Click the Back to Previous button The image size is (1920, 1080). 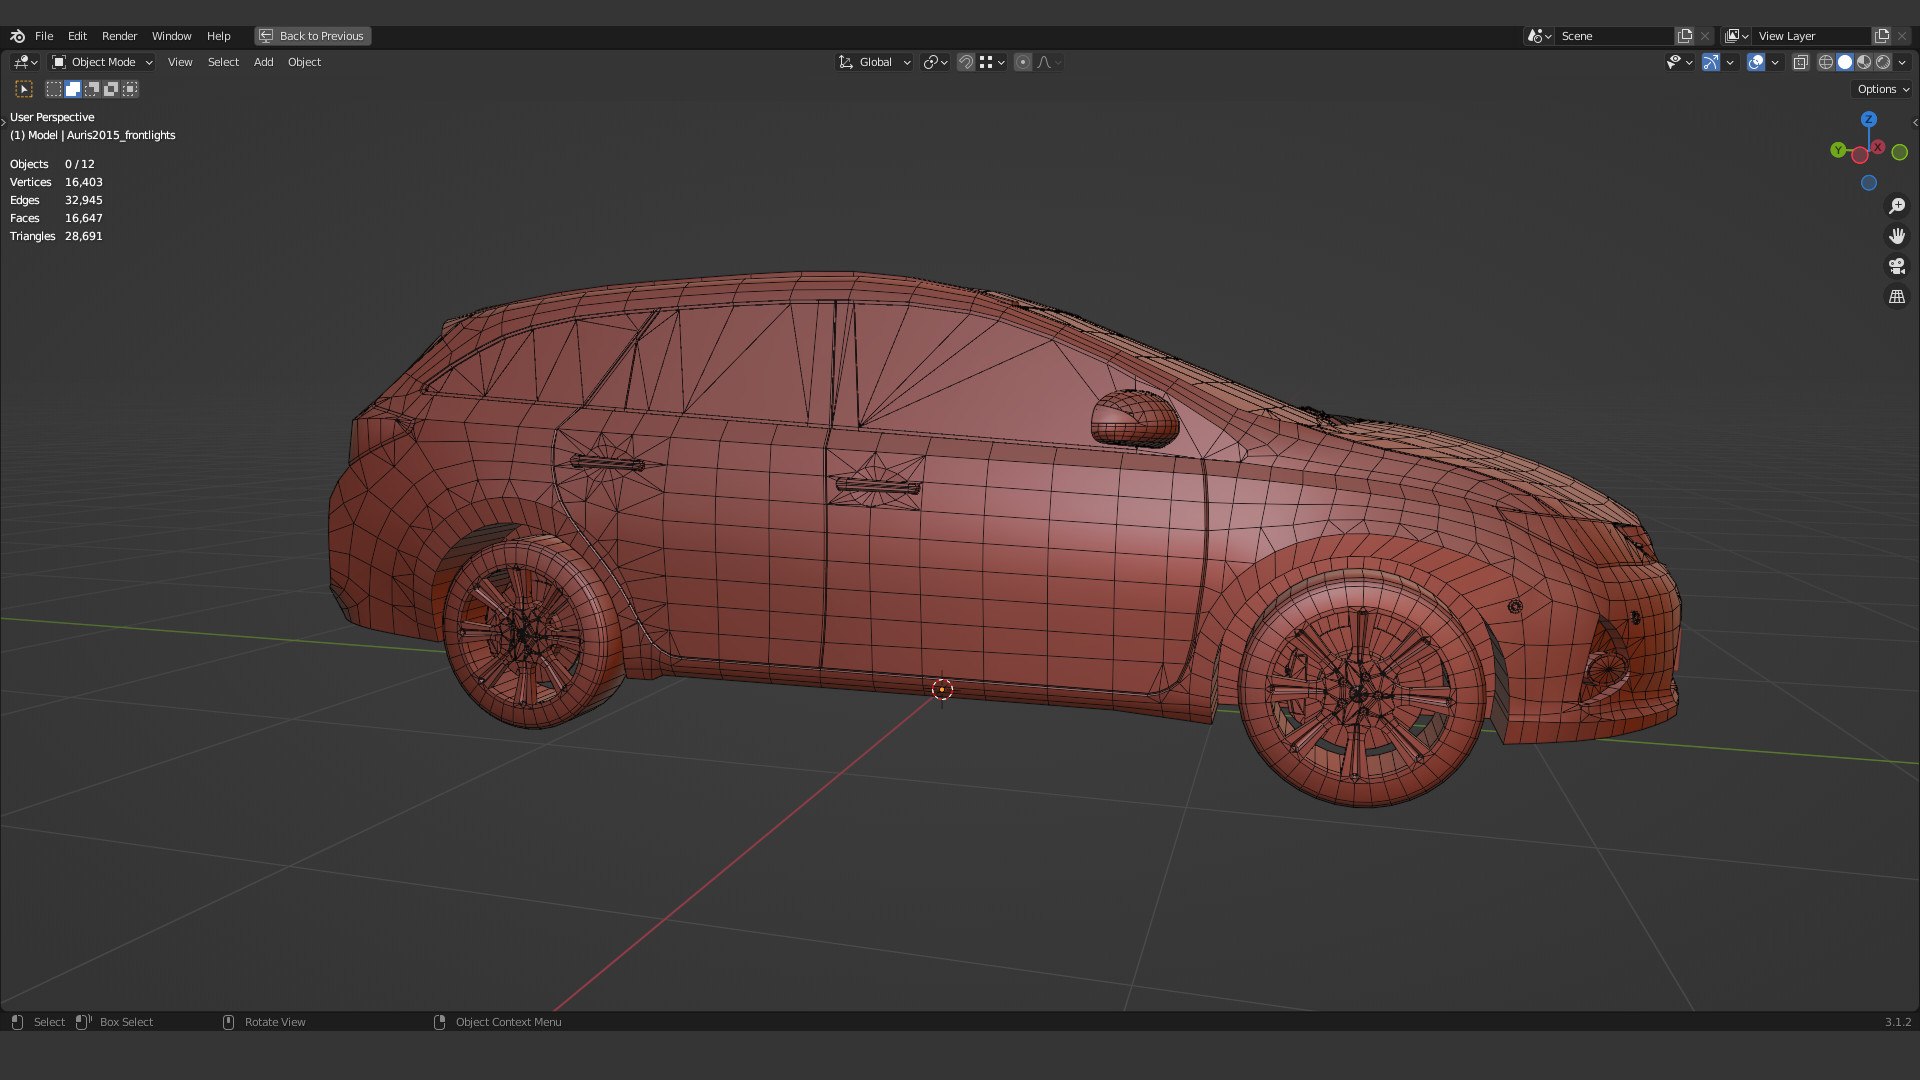[x=312, y=36]
